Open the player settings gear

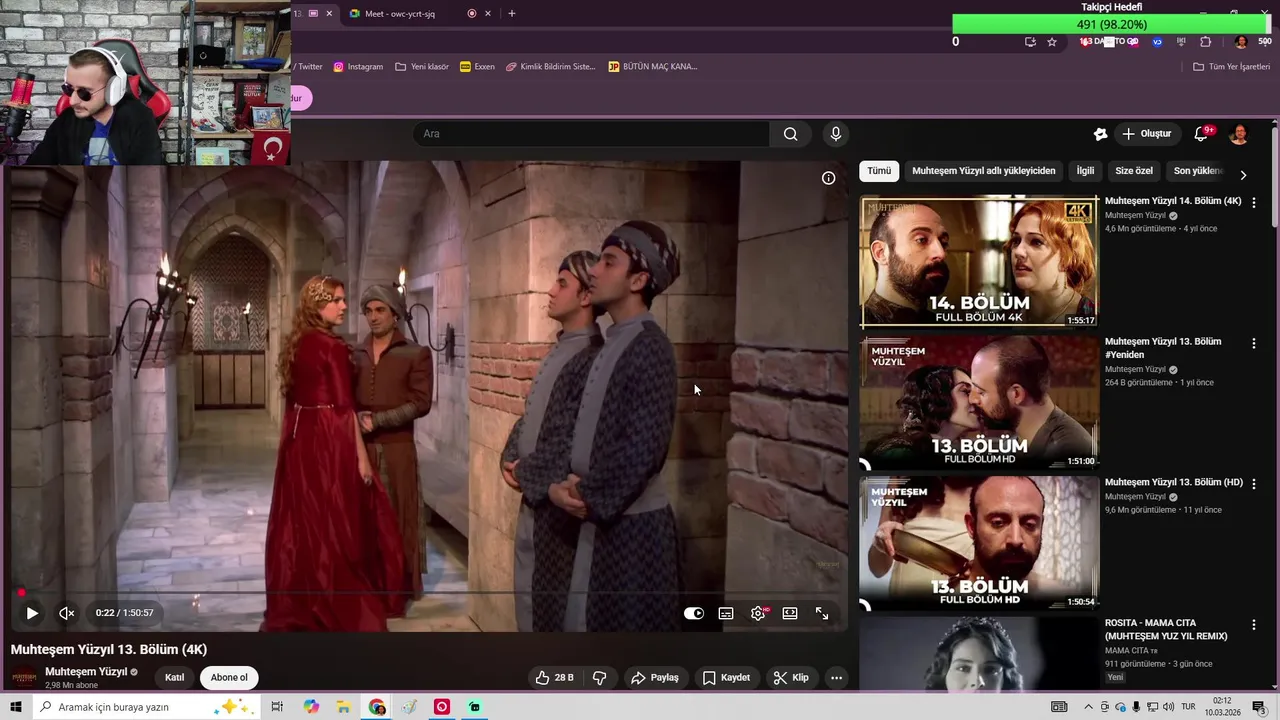click(758, 613)
